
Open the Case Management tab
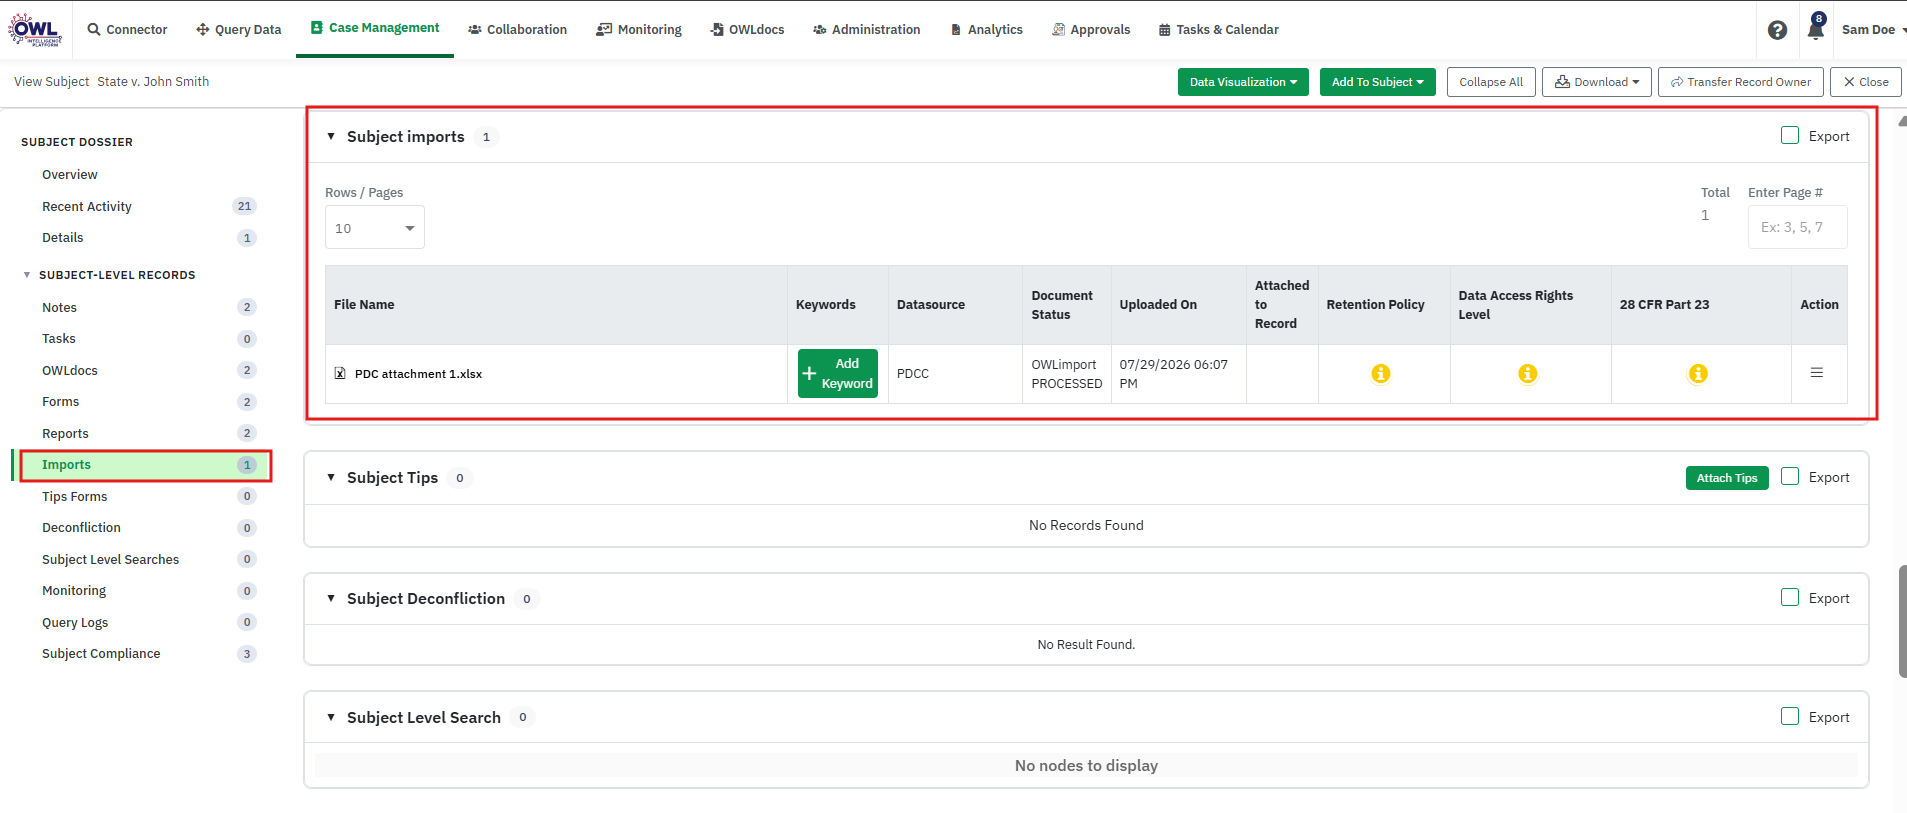point(375,28)
